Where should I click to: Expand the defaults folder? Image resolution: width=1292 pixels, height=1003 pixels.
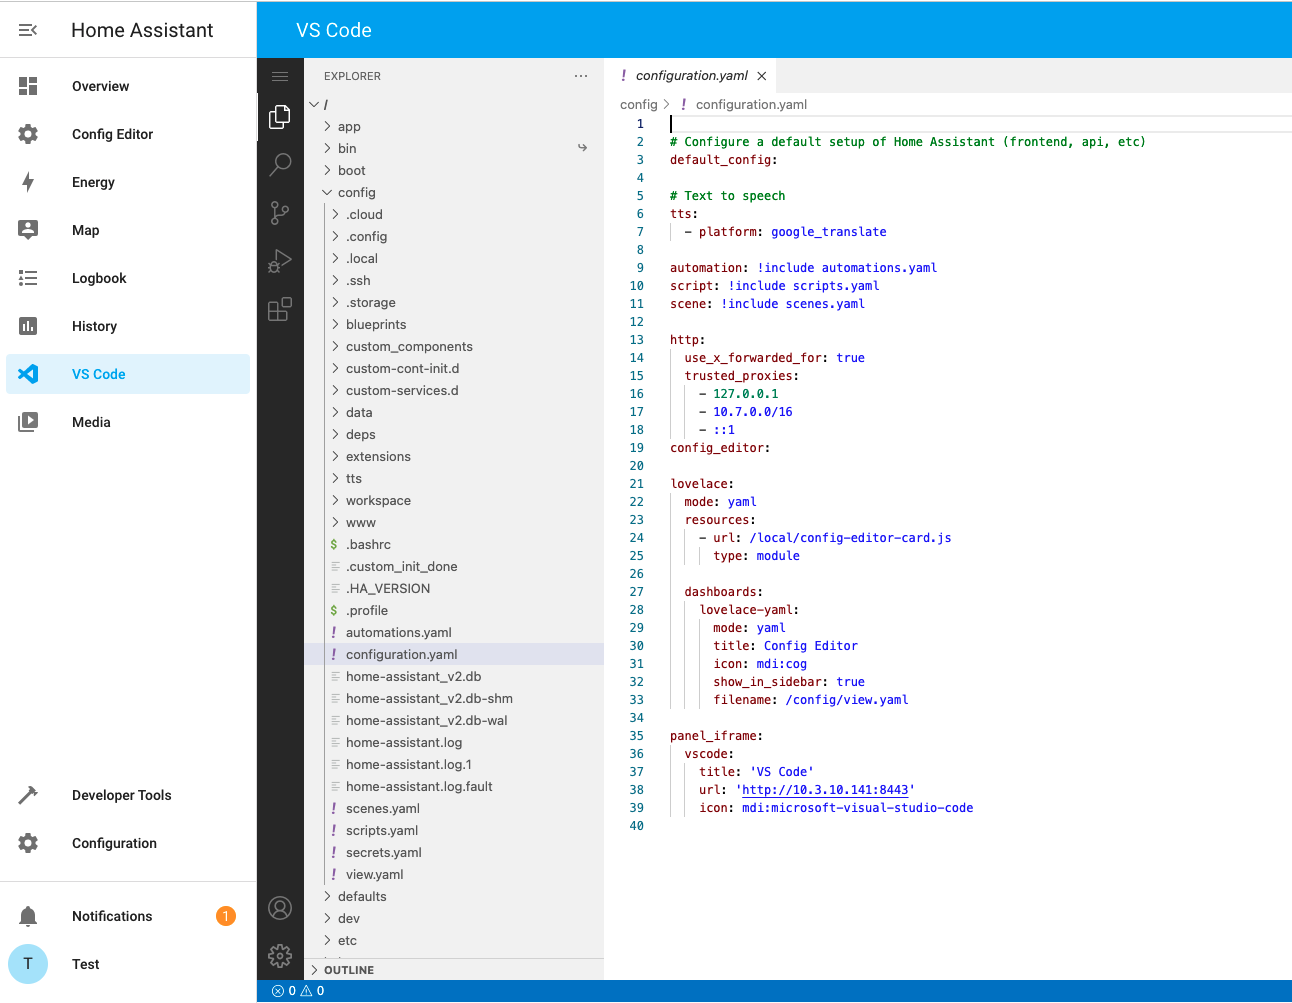tap(327, 896)
